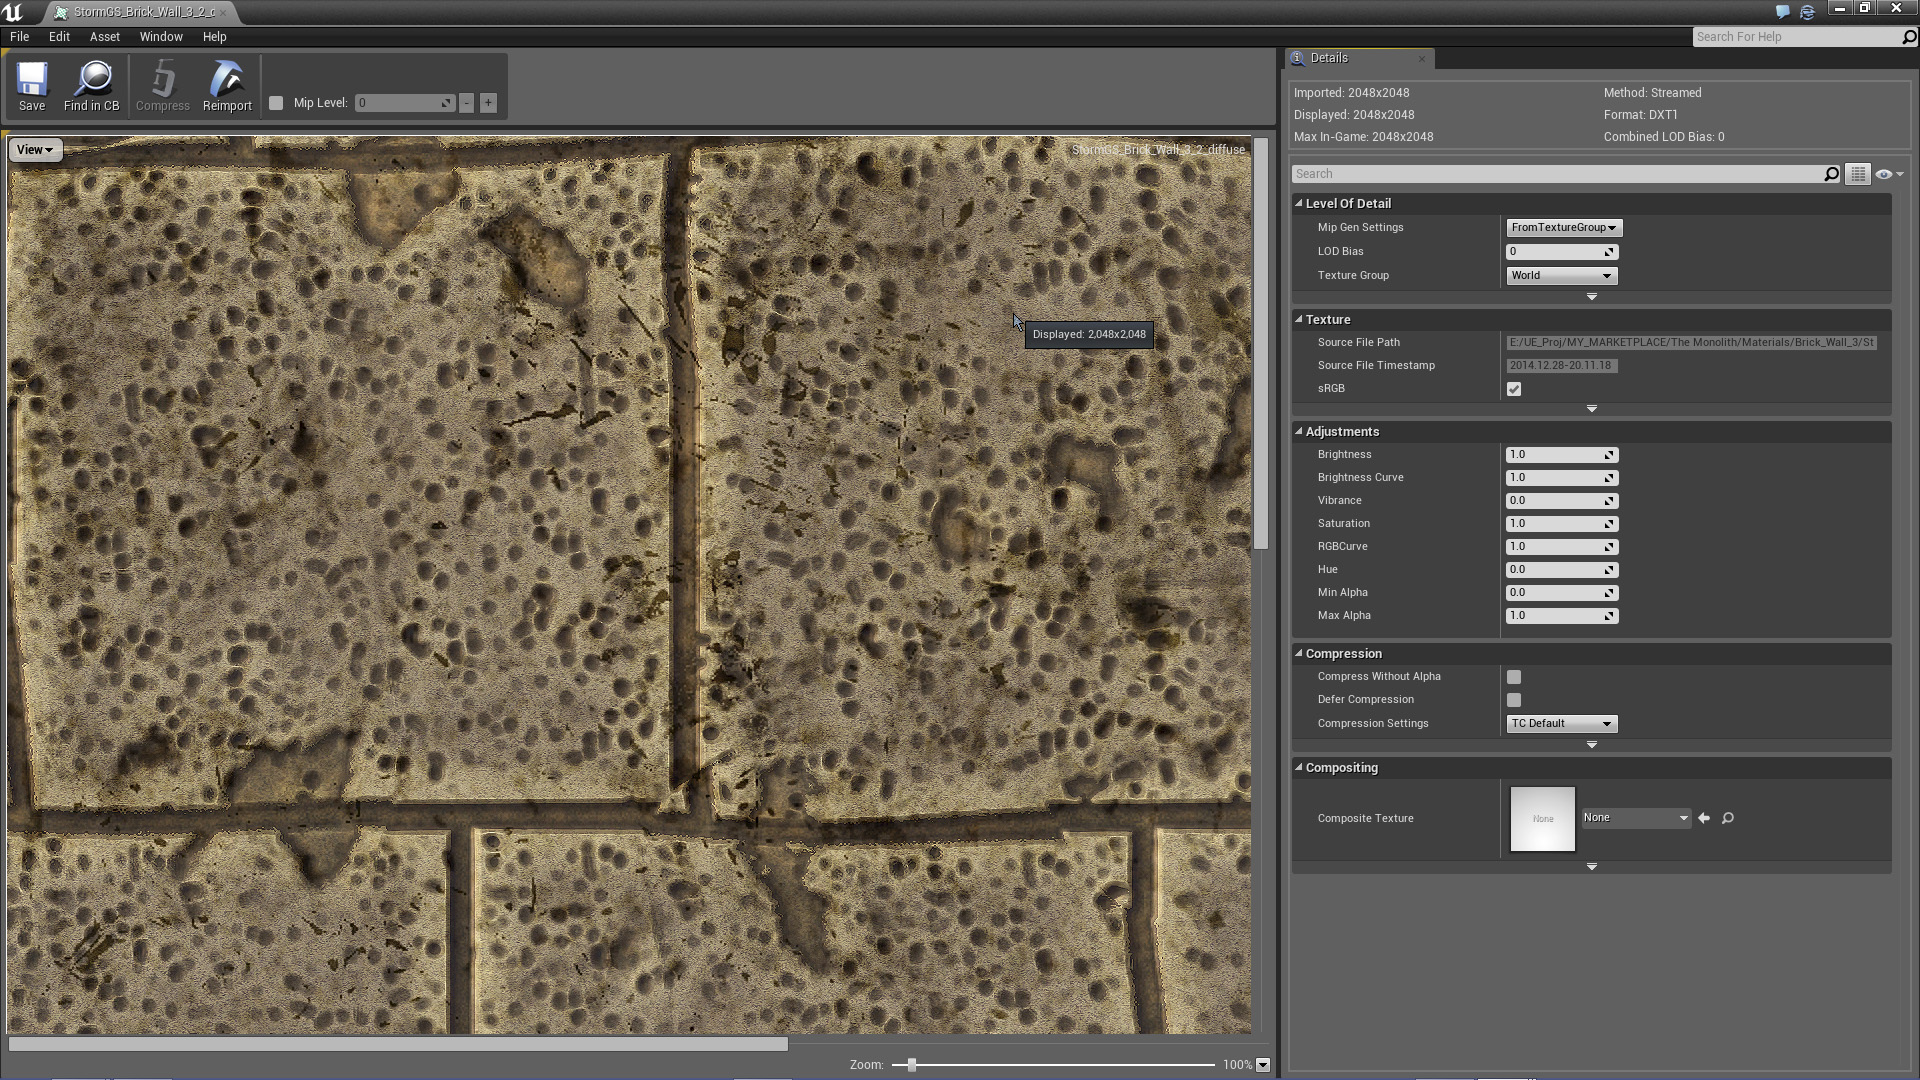Viewport: 1920px width, 1080px height.
Task: Click the None composite texture thumbnail
Action: pyautogui.click(x=1542, y=818)
